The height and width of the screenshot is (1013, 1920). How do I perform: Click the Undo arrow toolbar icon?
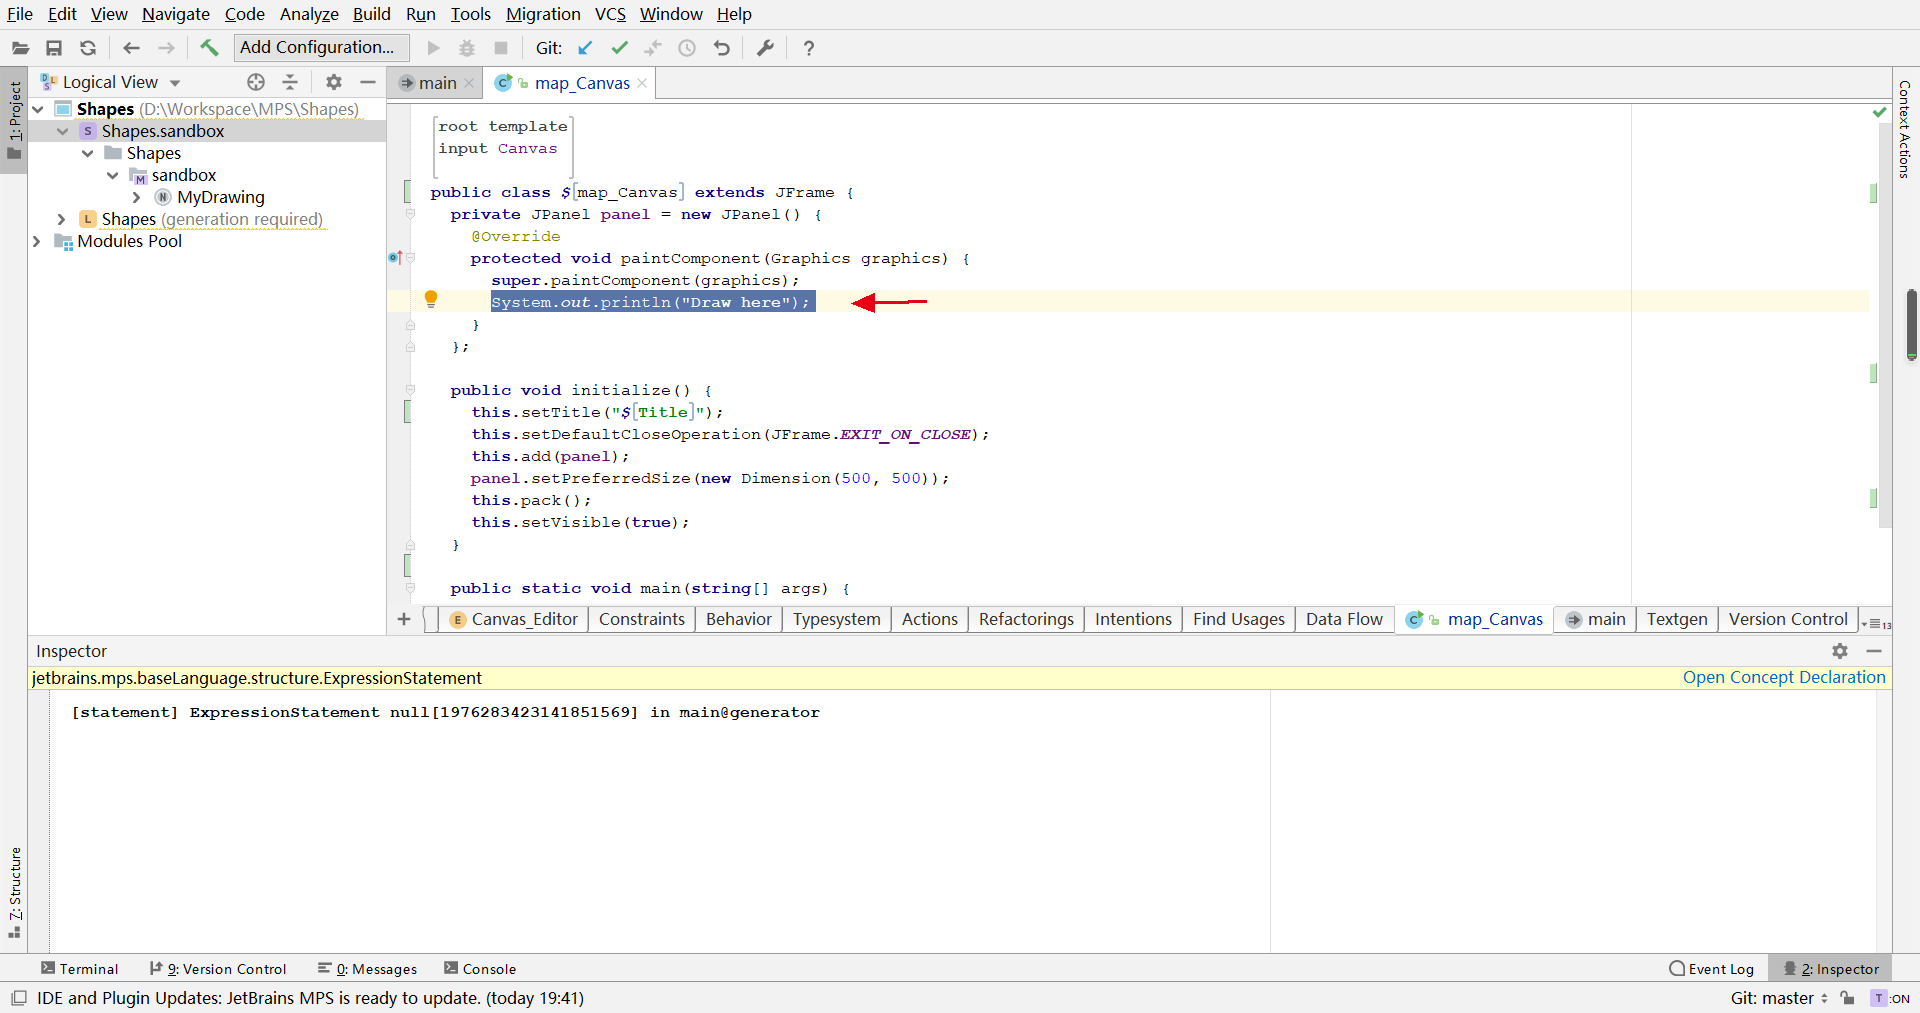(x=722, y=47)
